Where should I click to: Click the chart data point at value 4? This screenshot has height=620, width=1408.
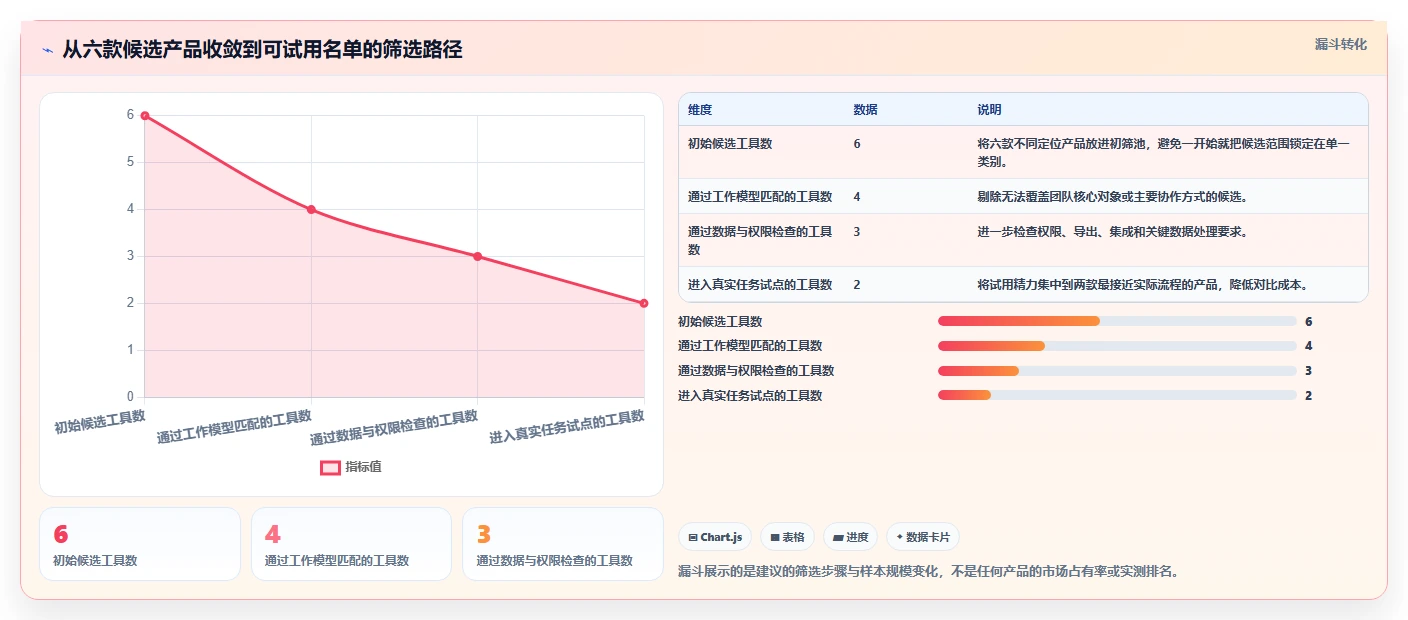(312, 210)
